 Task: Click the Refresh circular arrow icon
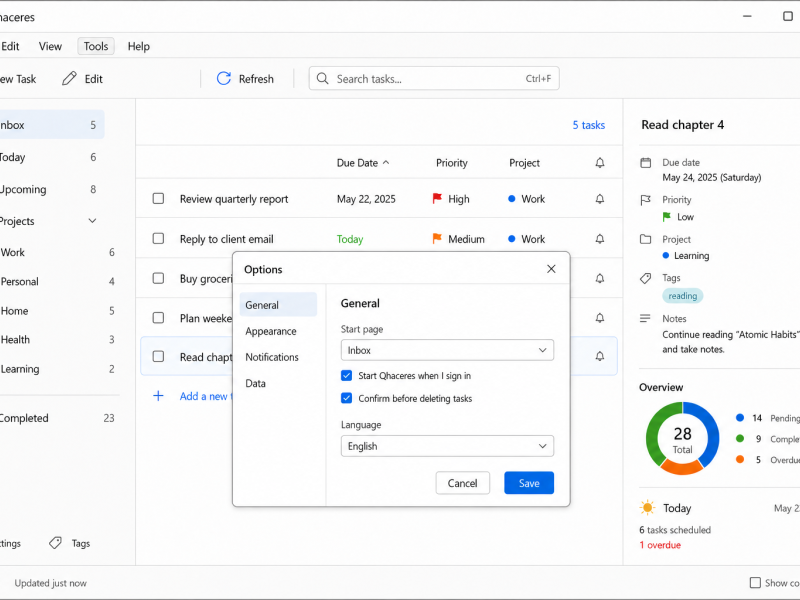(223, 79)
